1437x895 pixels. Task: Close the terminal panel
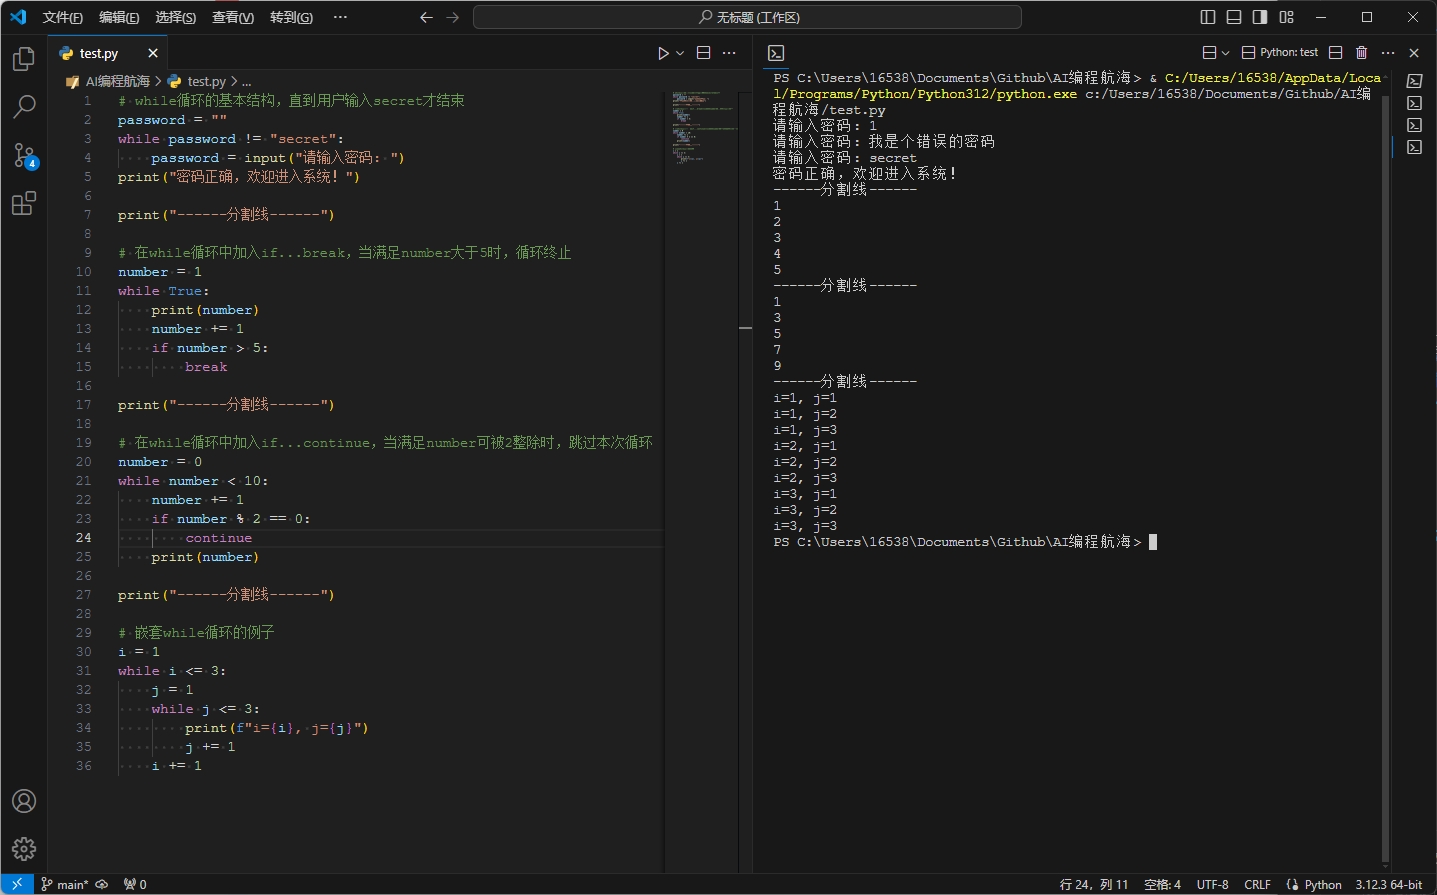(1414, 52)
